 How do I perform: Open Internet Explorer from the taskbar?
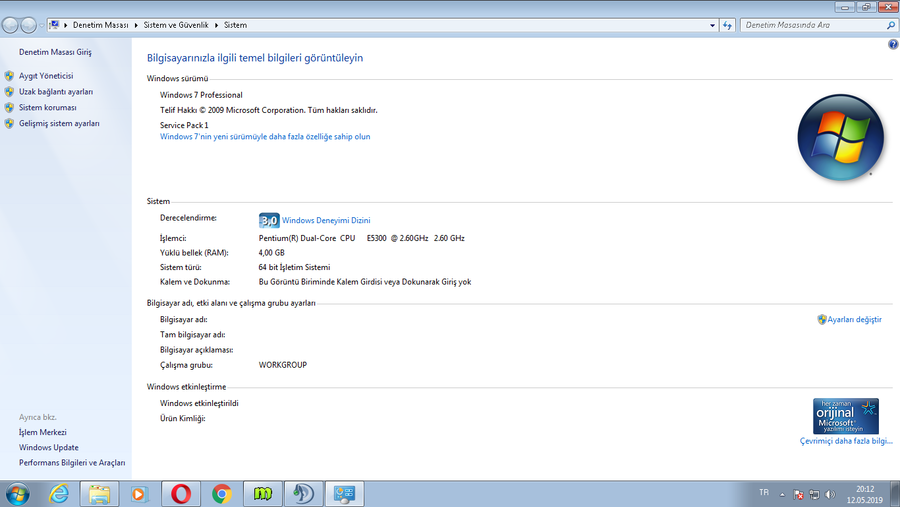coord(59,494)
